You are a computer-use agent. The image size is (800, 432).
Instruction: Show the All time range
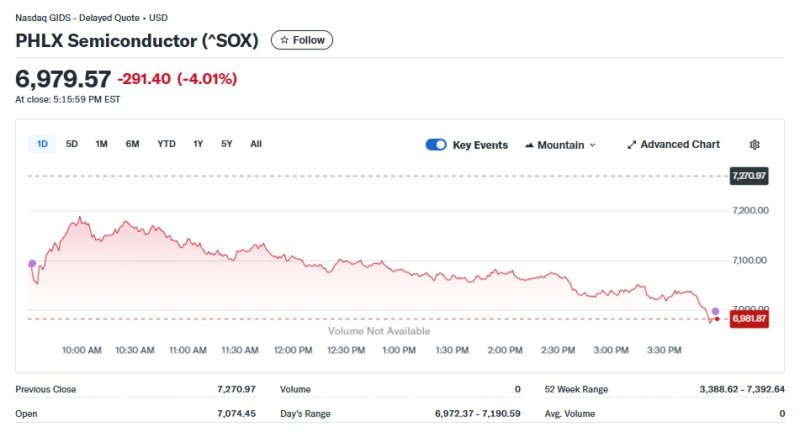tap(256, 144)
